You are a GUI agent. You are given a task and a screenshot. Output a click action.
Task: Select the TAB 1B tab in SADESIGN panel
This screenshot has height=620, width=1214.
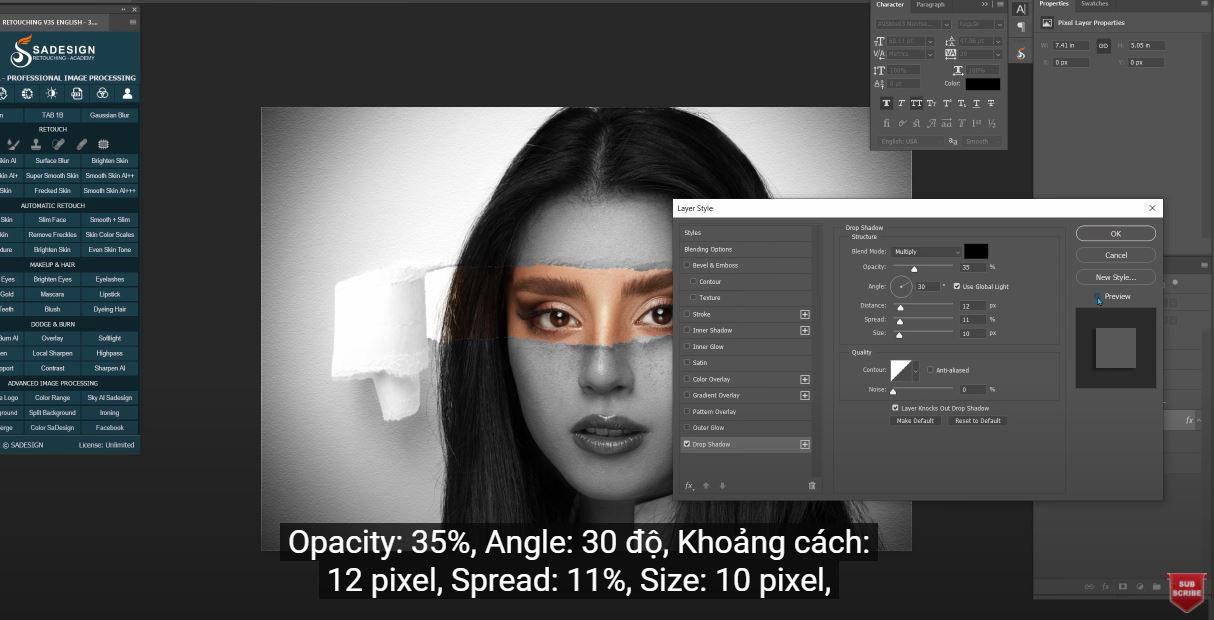pos(52,115)
